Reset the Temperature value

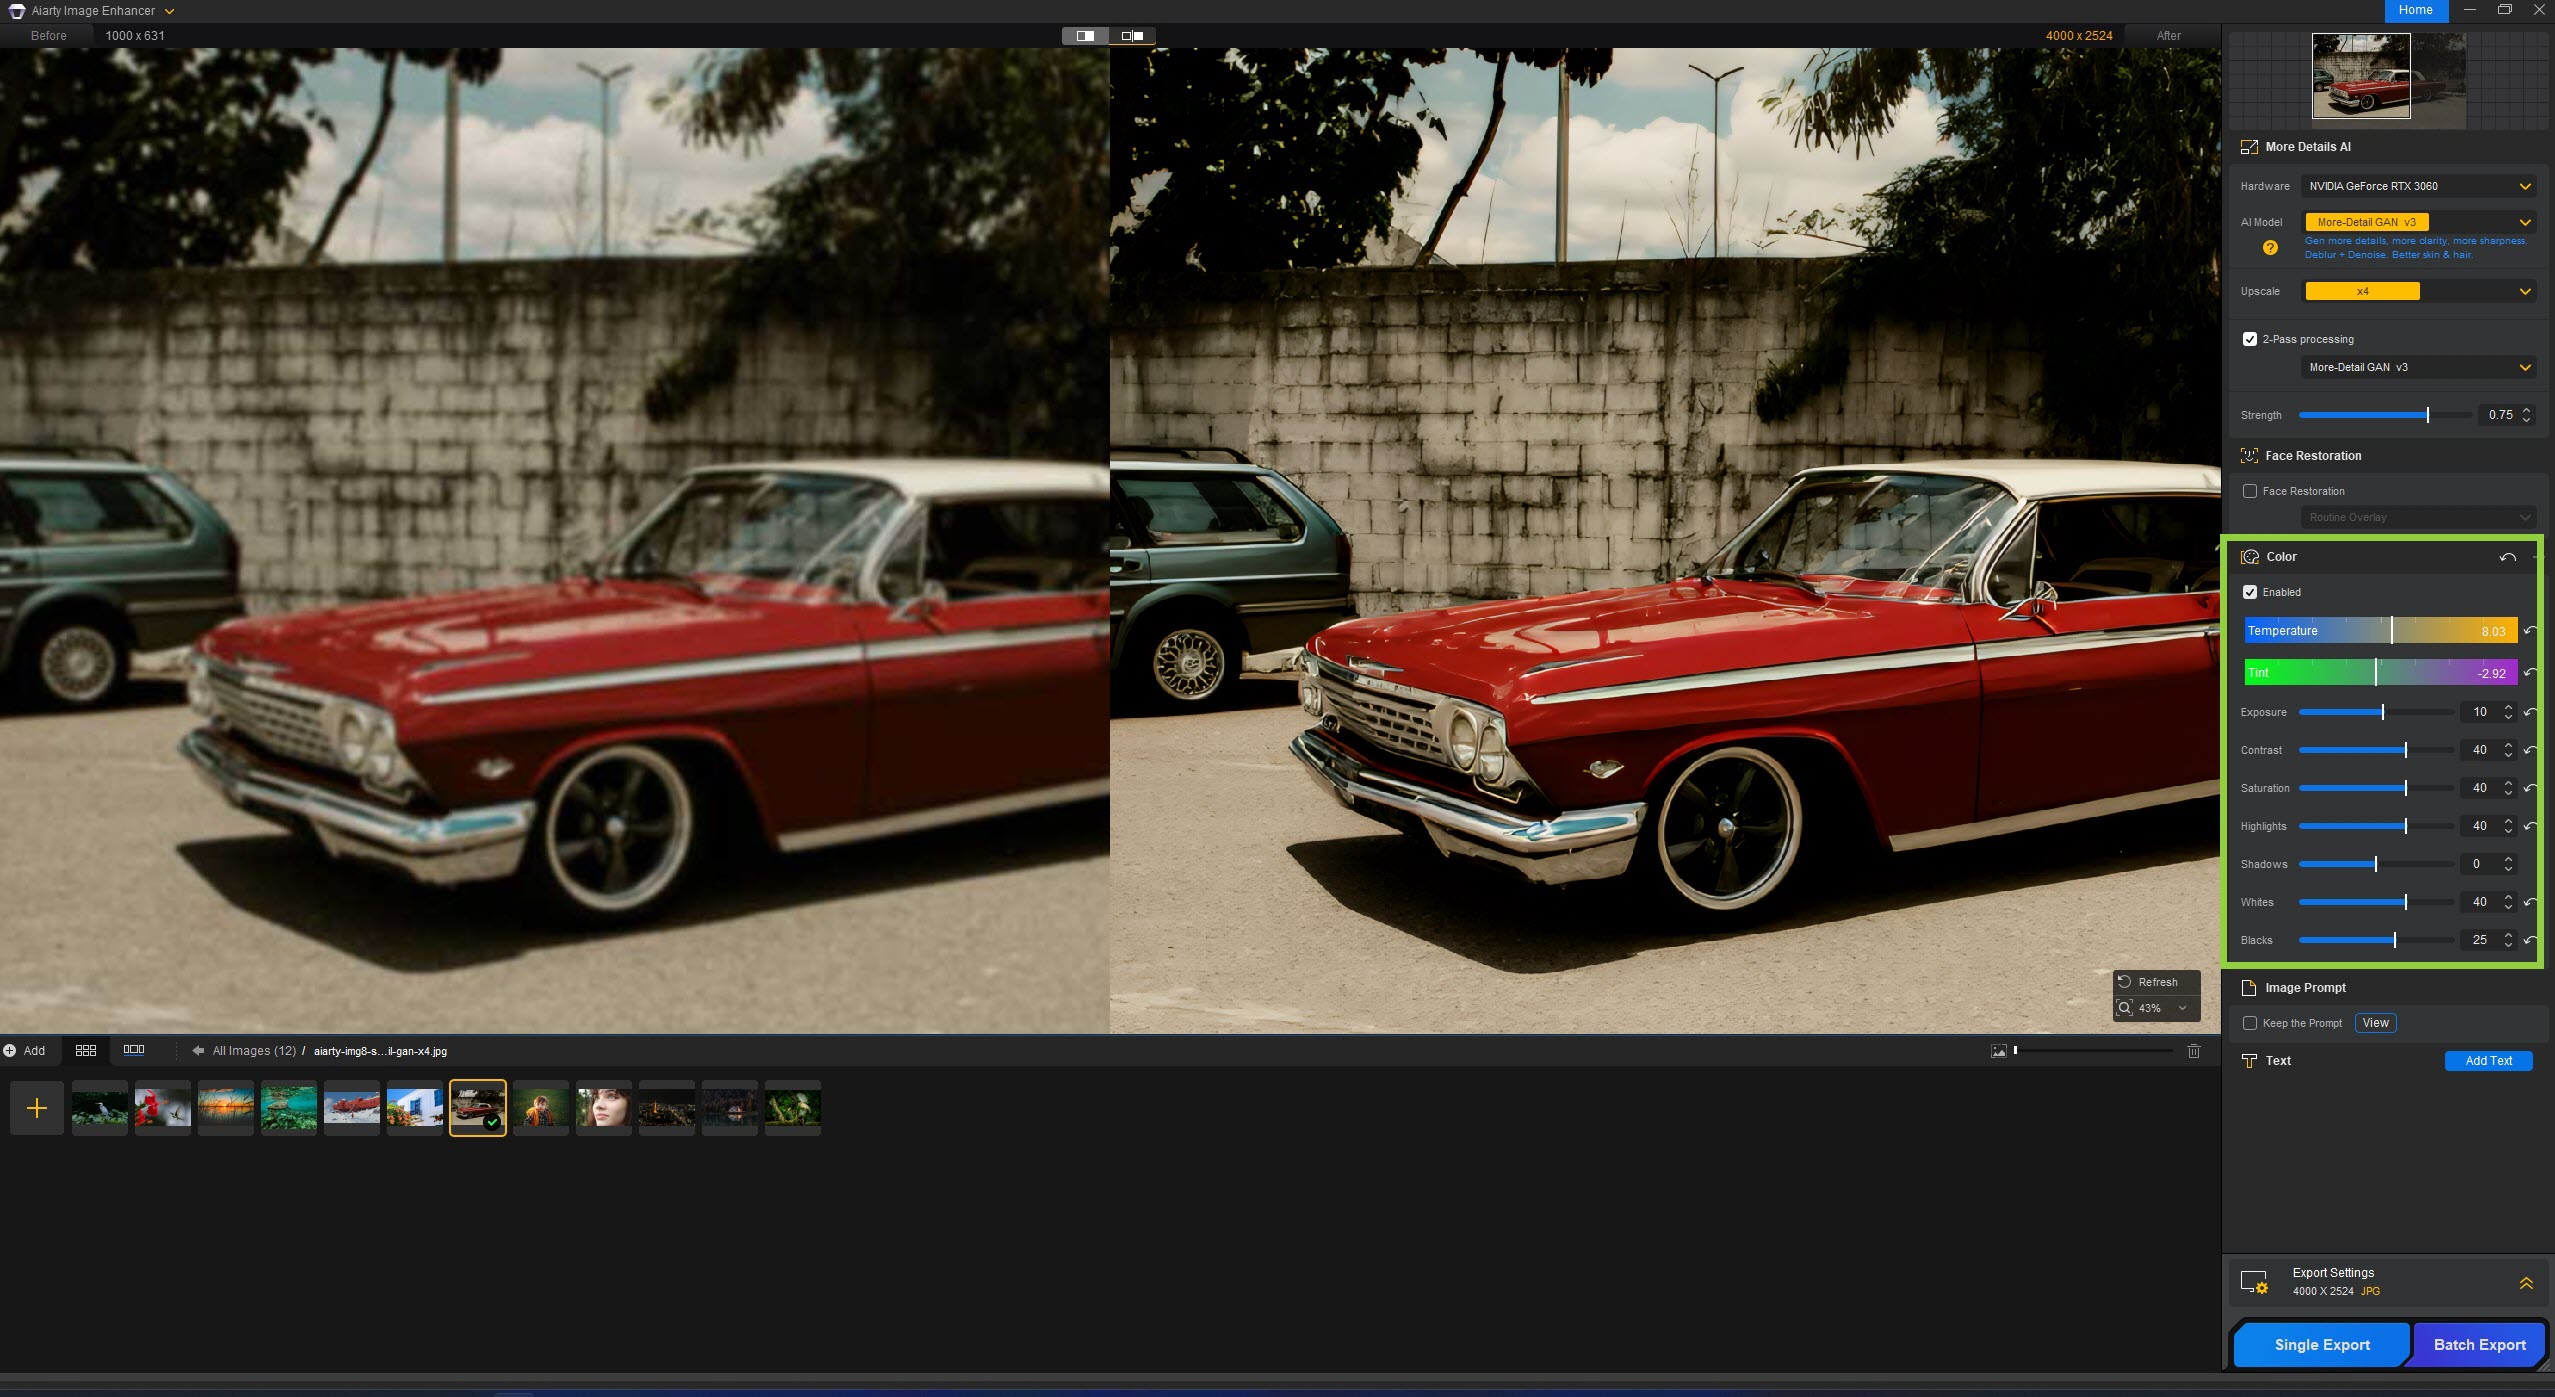[x=2529, y=631]
